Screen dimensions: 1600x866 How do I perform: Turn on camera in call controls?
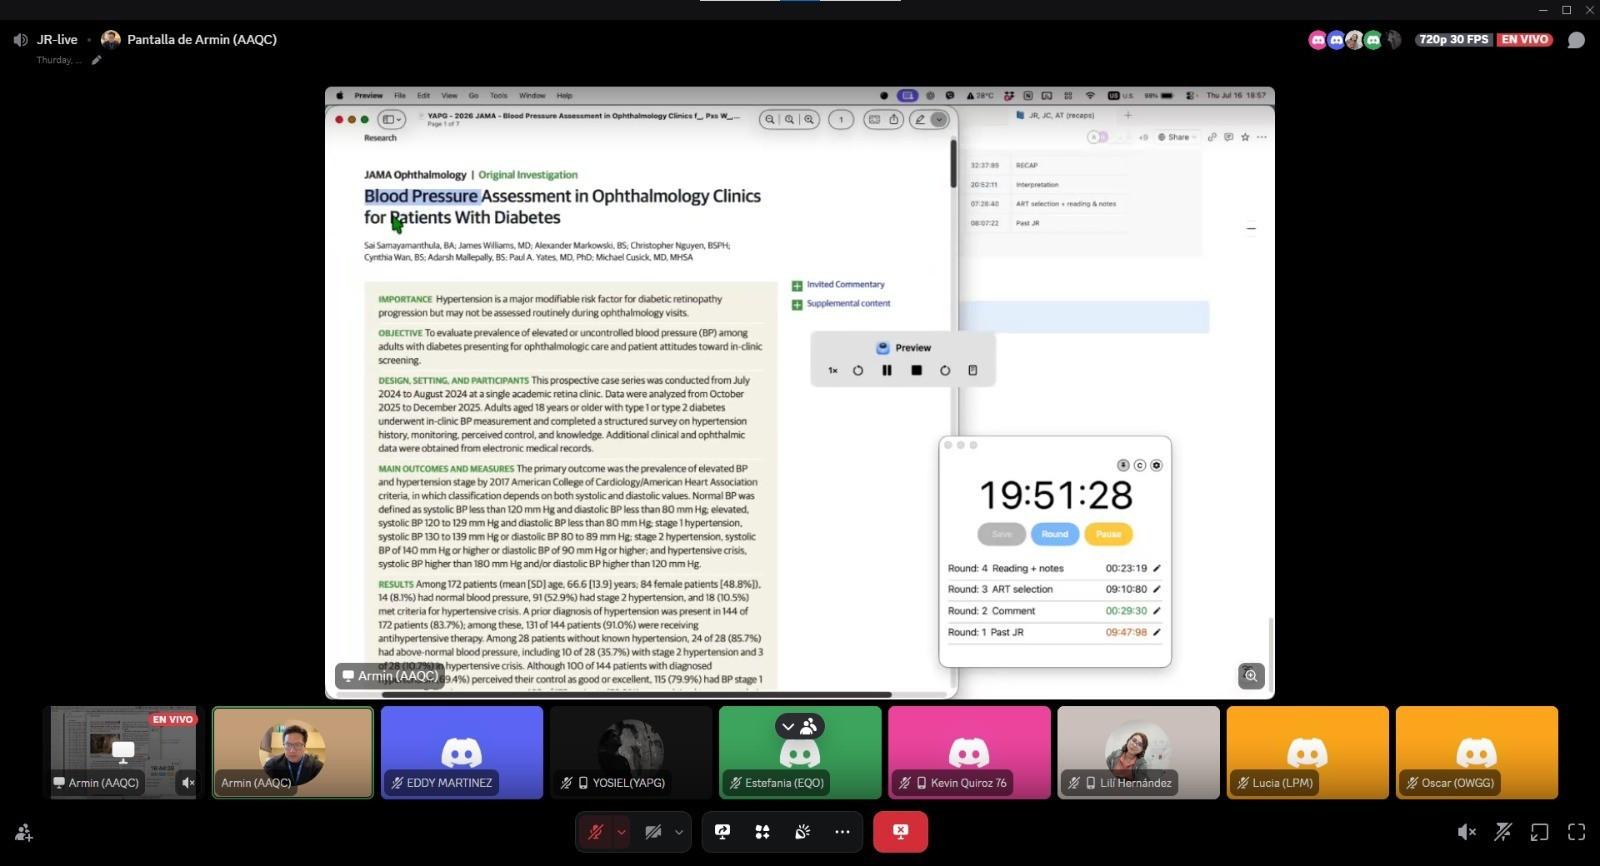[x=653, y=832]
